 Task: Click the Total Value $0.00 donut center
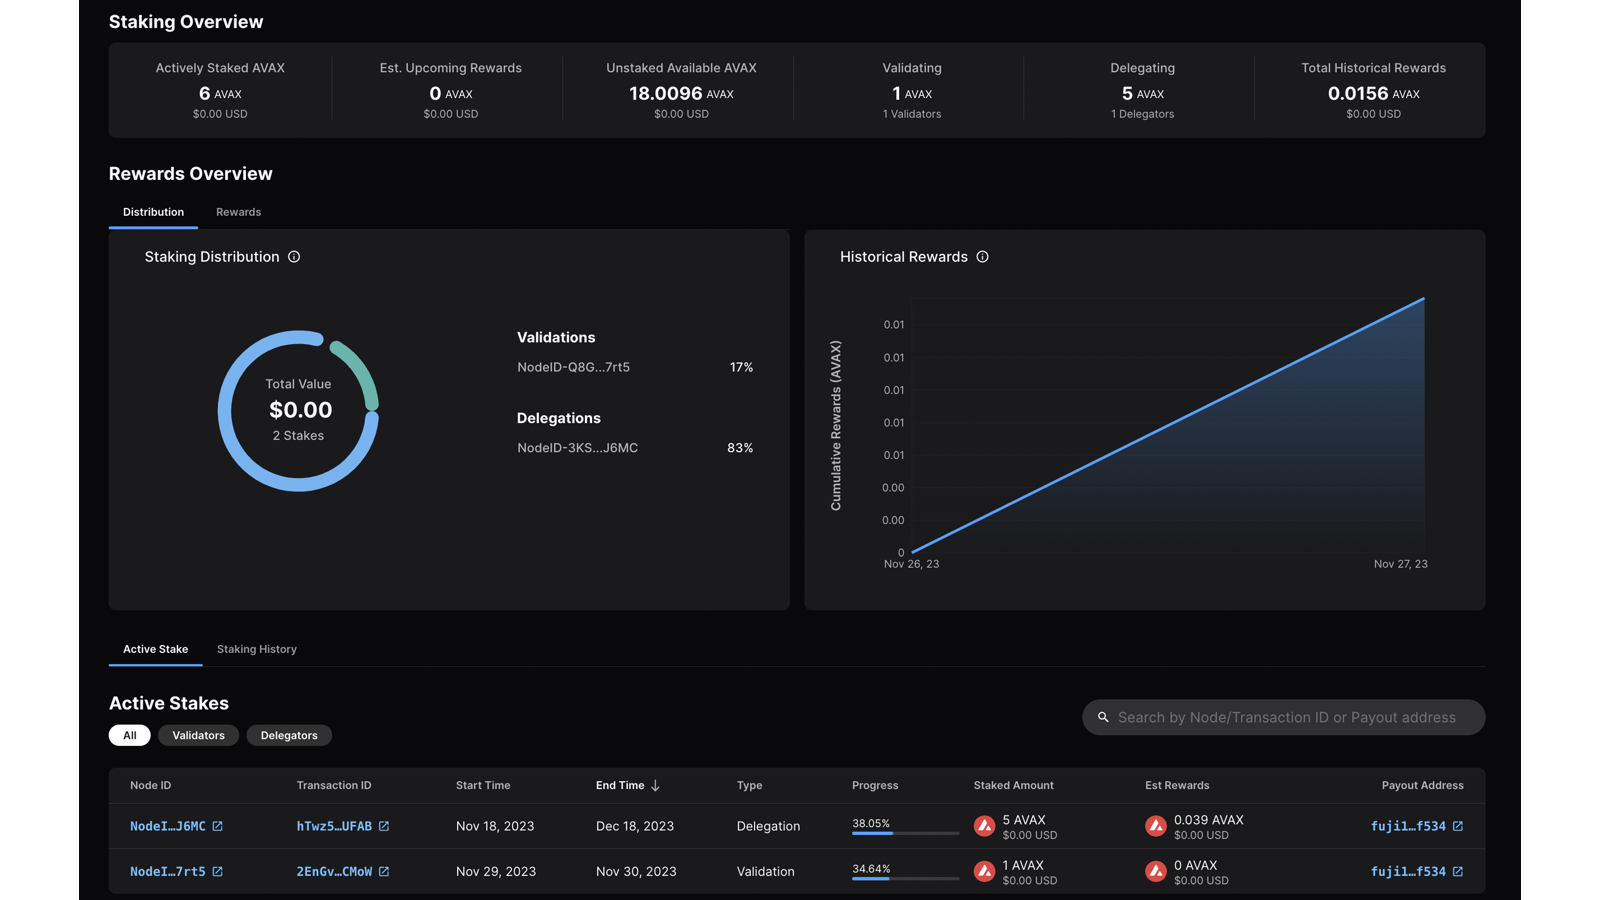300,410
